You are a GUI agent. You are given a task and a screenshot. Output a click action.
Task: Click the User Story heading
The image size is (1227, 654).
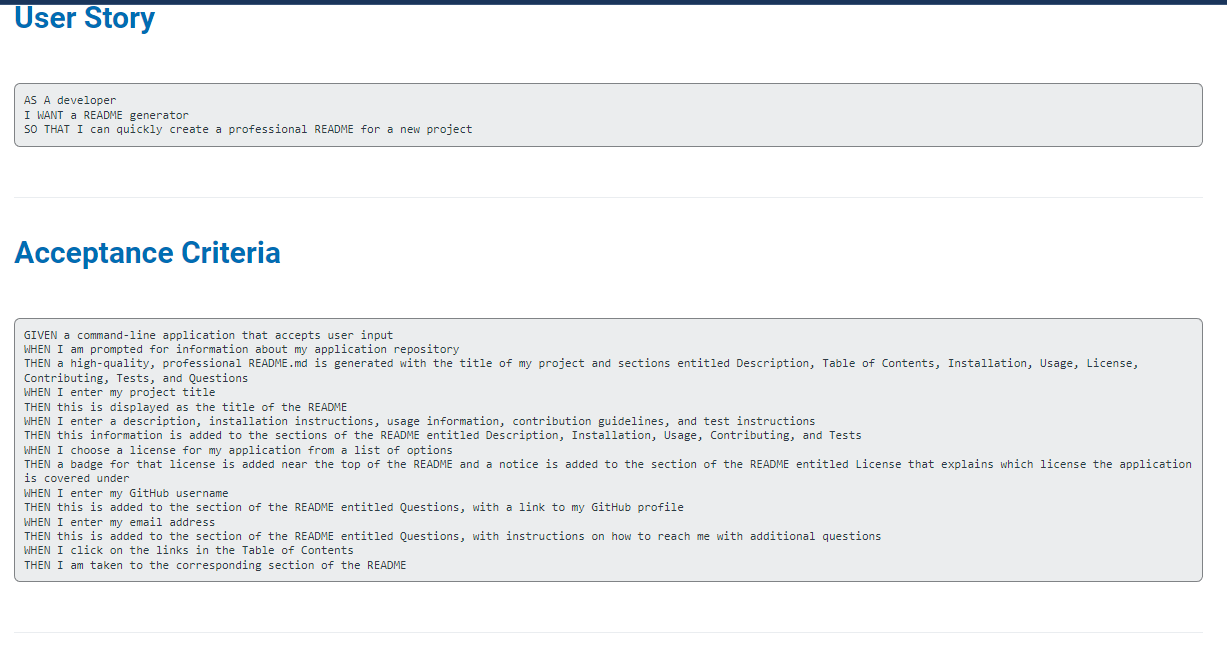point(84,17)
